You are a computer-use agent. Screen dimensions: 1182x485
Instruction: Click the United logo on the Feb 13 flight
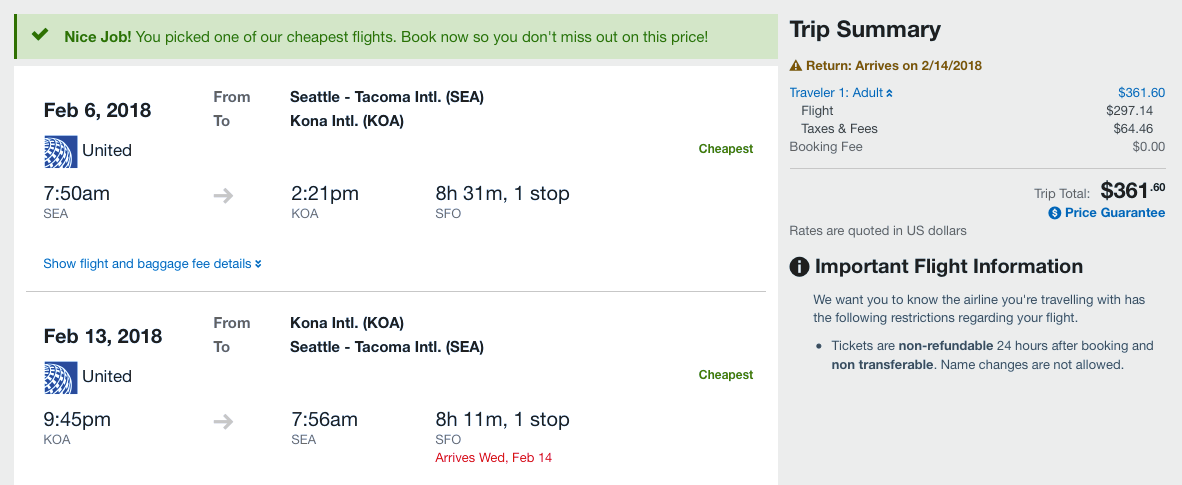[x=59, y=377]
